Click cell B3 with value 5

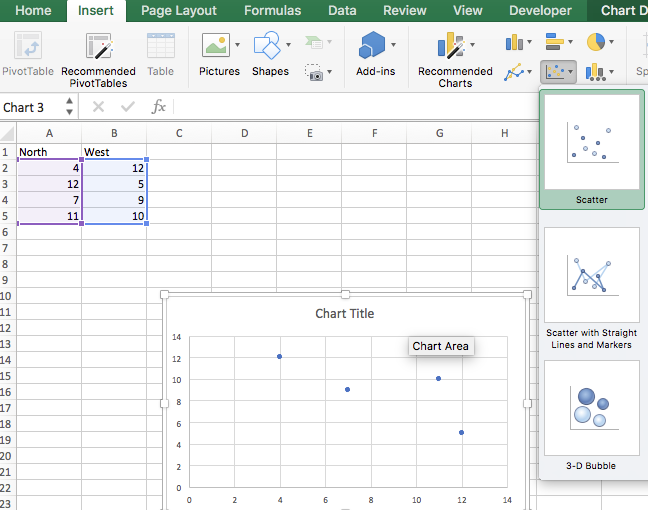[x=114, y=184]
